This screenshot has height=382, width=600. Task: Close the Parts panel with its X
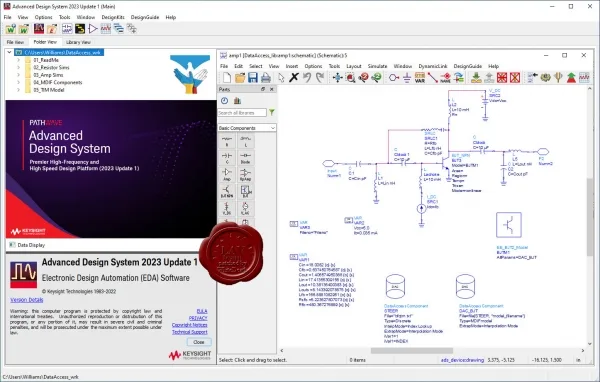pyautogui.click(x=272, y=89)
